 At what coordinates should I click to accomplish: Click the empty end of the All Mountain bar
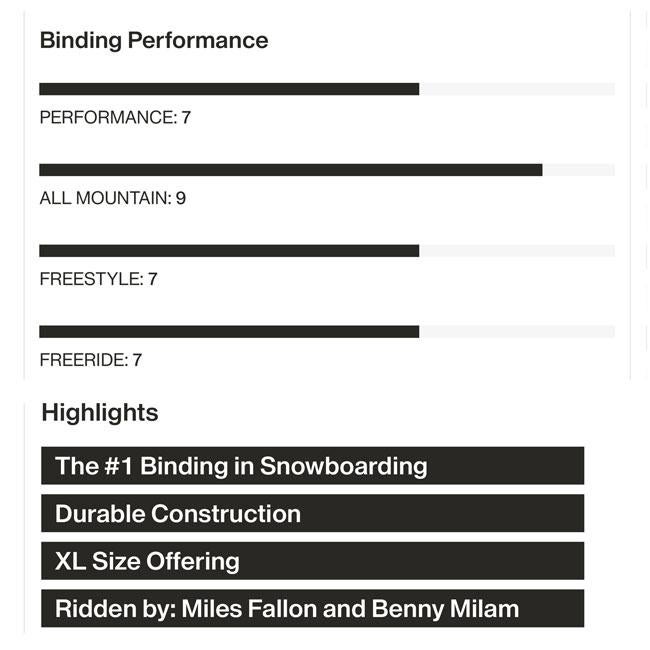coord(578,170)
